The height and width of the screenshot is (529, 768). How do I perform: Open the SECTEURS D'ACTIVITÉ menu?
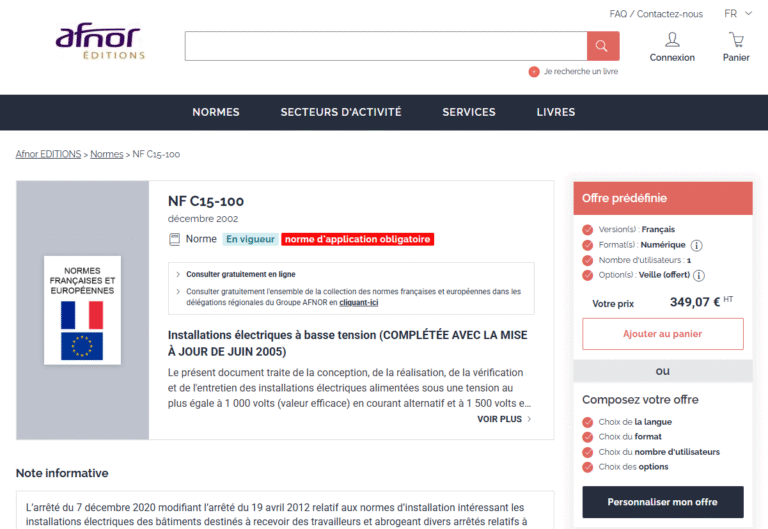pos(341,112)
